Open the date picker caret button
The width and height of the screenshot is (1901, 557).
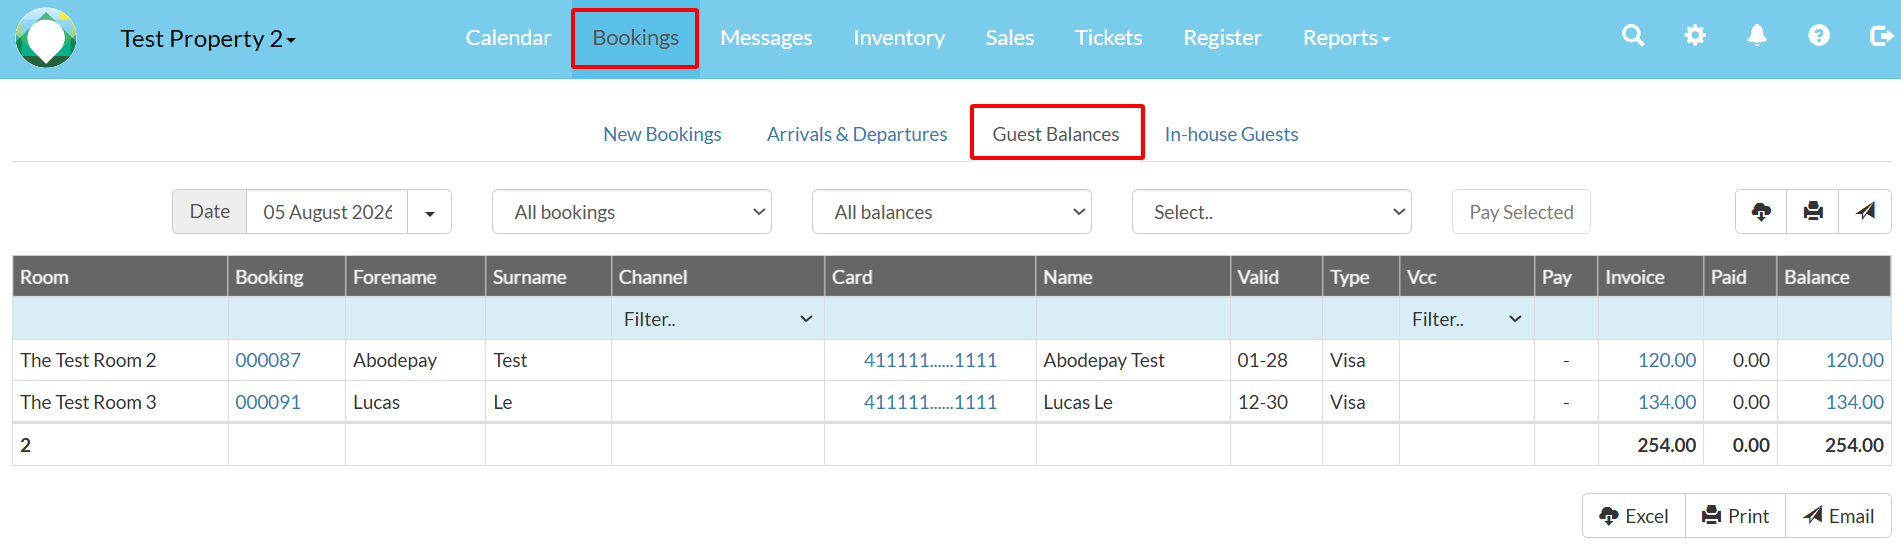point(430,212)
